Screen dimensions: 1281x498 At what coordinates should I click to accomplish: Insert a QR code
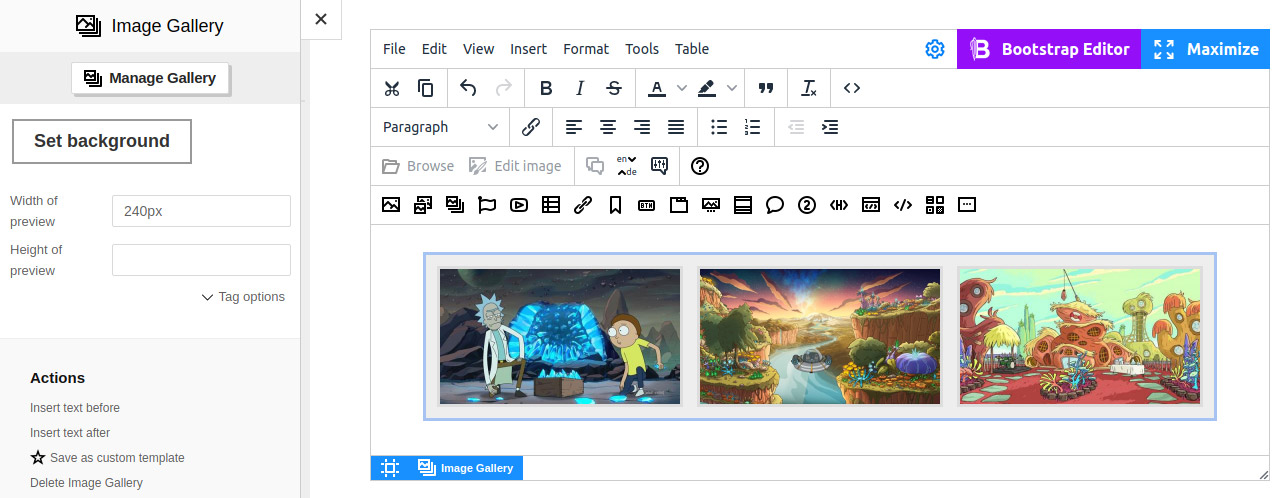coord(935,205)
